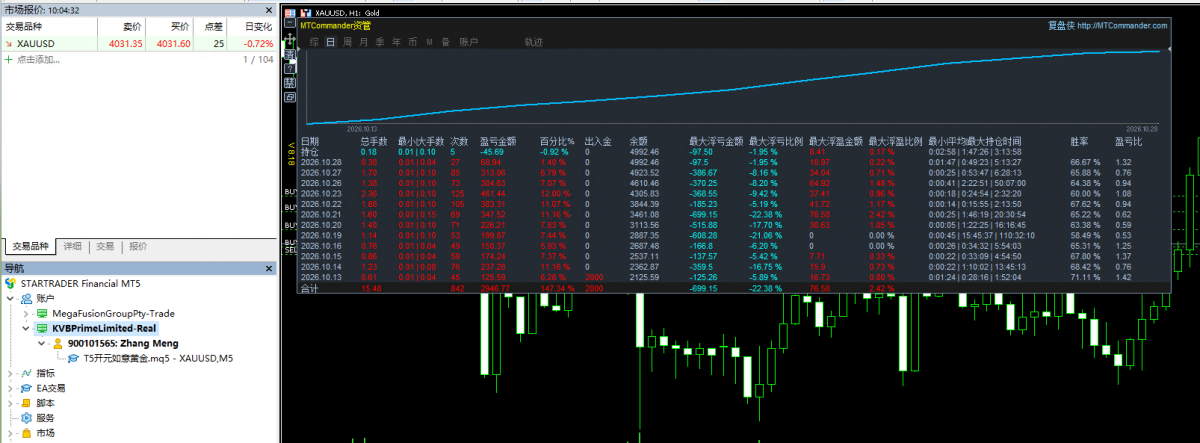Open the 账户 account tab in MTCommander
1200x443 pixels.
click(x=468, y=42)
